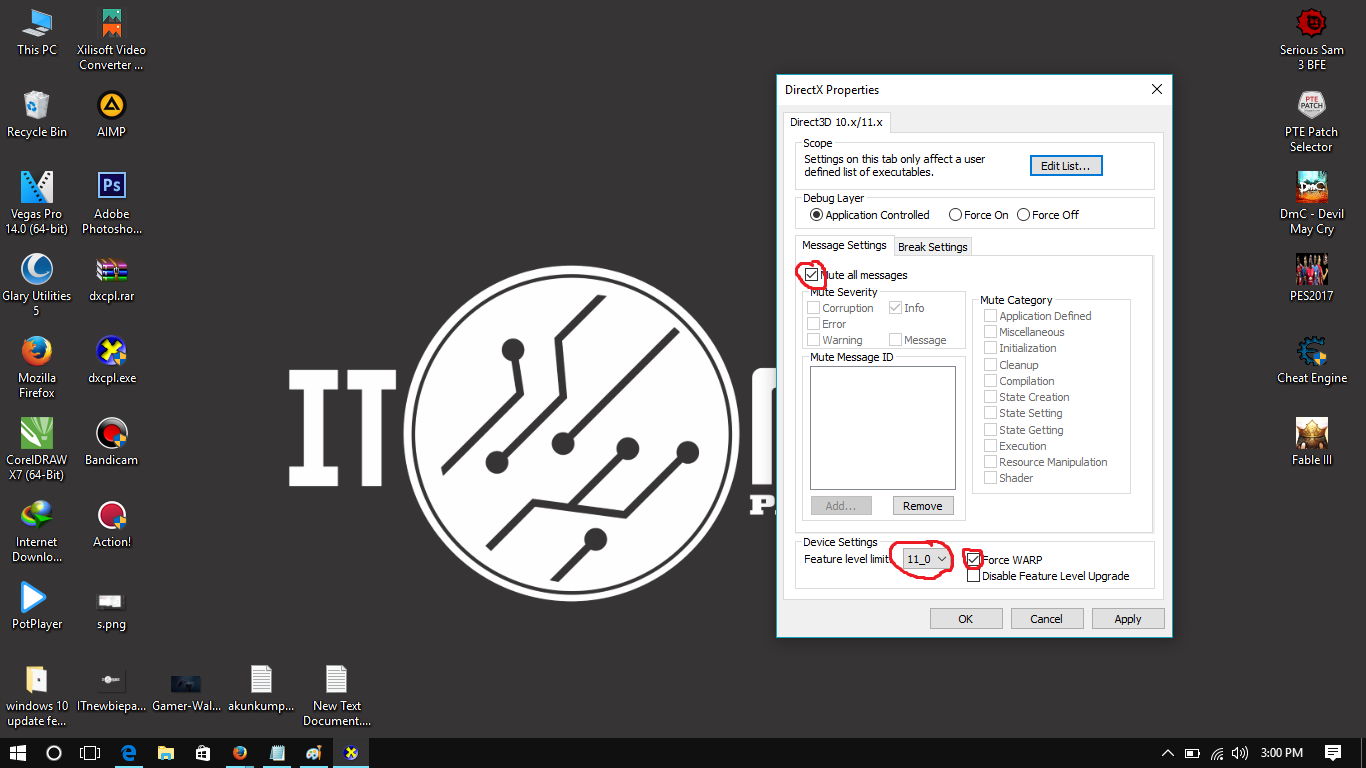The width and height of the screenshot is (1366, 768).
Task: Click the Edit List button
Action: click(x=1065, y=165)
